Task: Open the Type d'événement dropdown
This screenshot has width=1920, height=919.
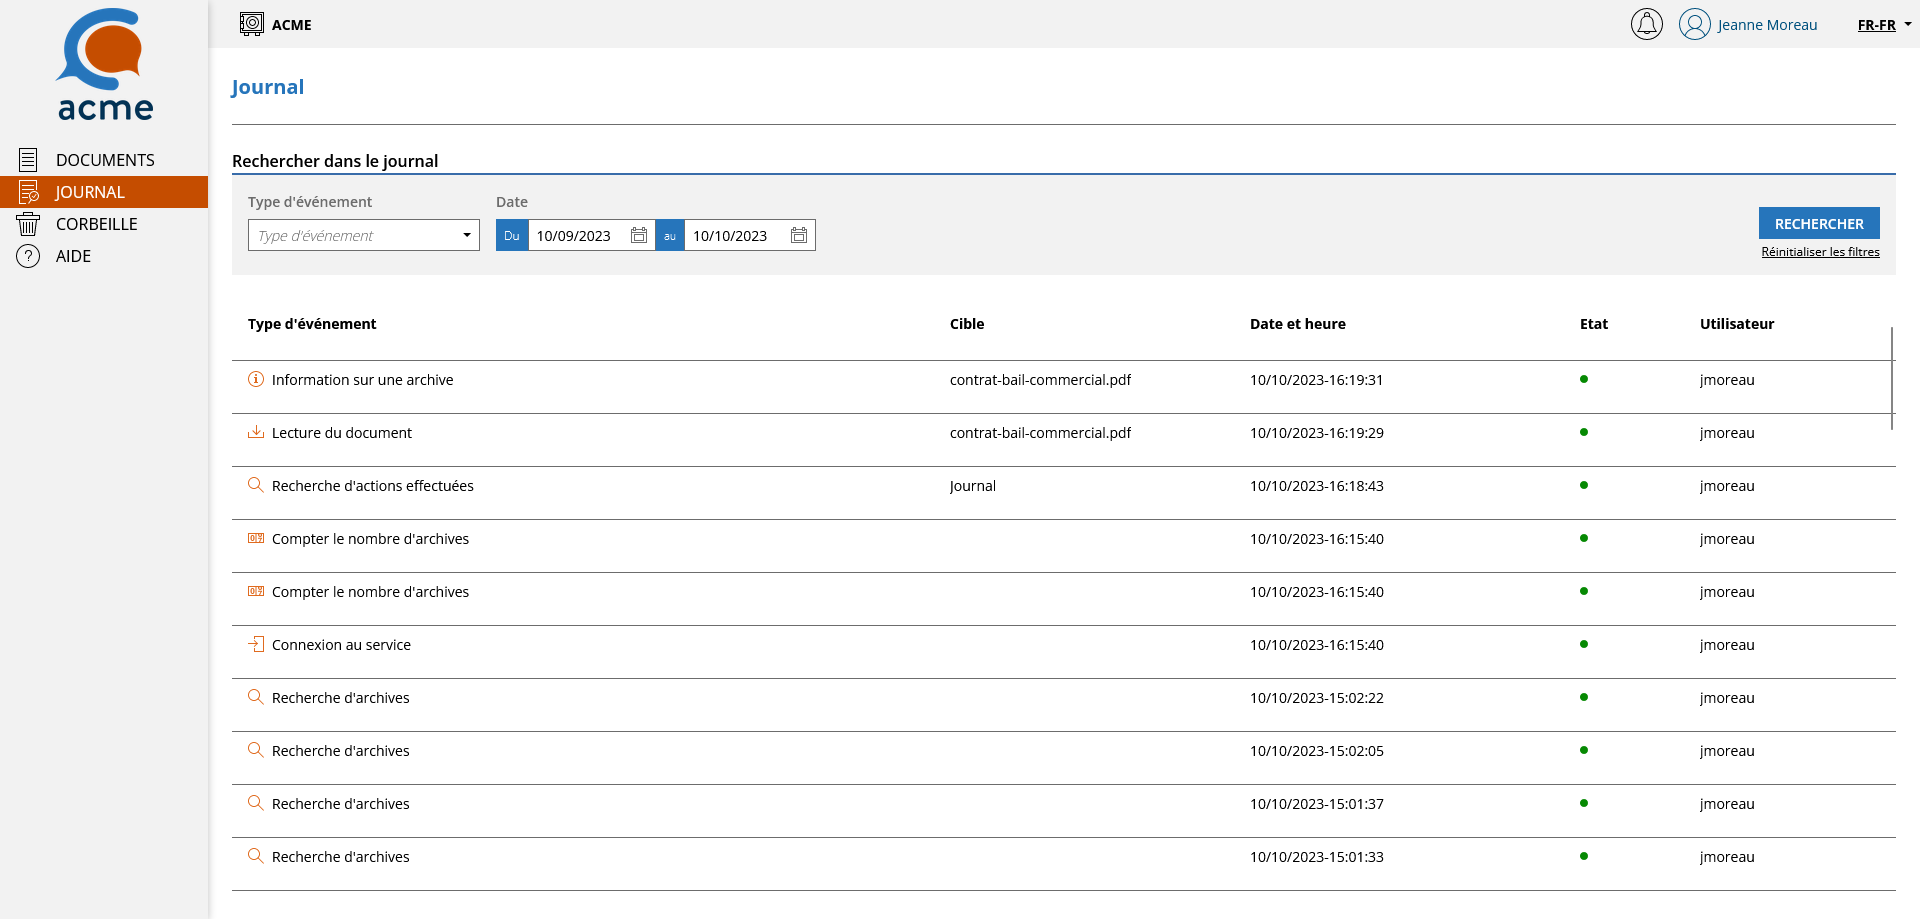Action: tap(364, 235)
